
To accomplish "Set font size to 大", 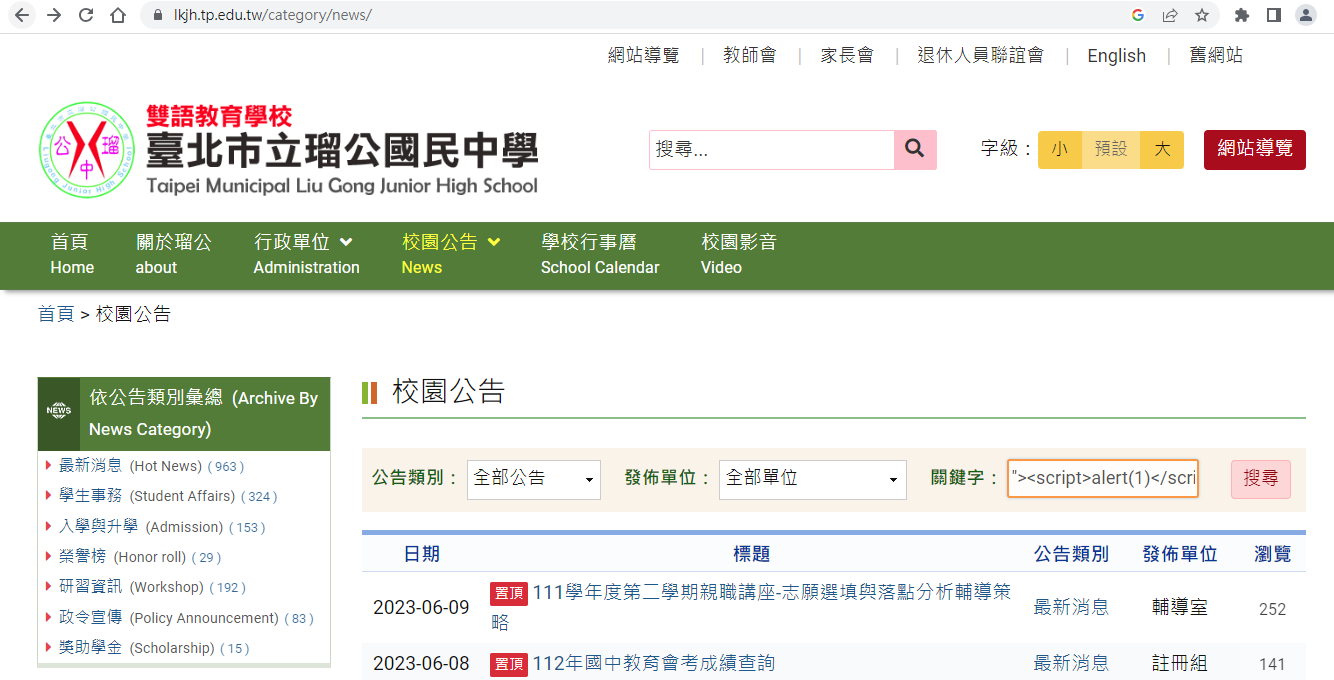I will pyautogui.click(x=1162, y=149).
